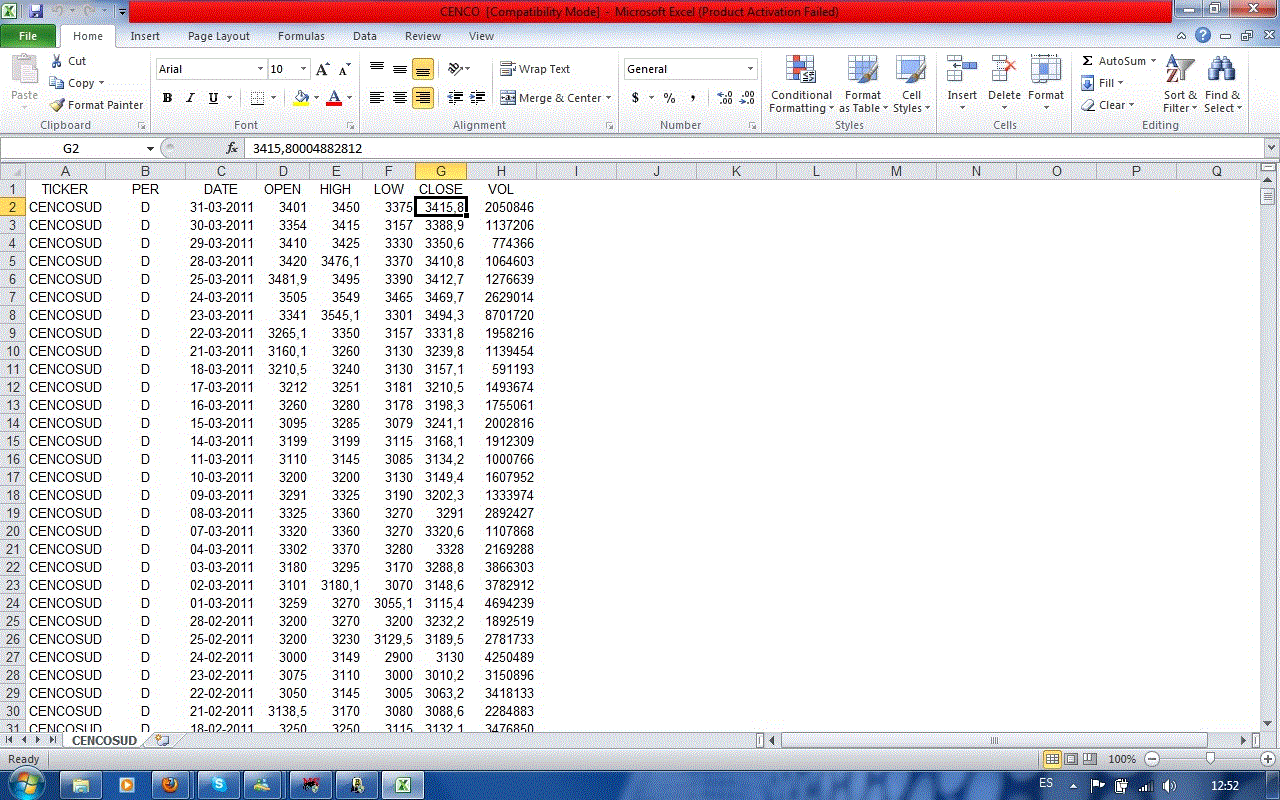
Task: Open the Merge & Center dropdown arrow
Action: [x=609, y=98]
